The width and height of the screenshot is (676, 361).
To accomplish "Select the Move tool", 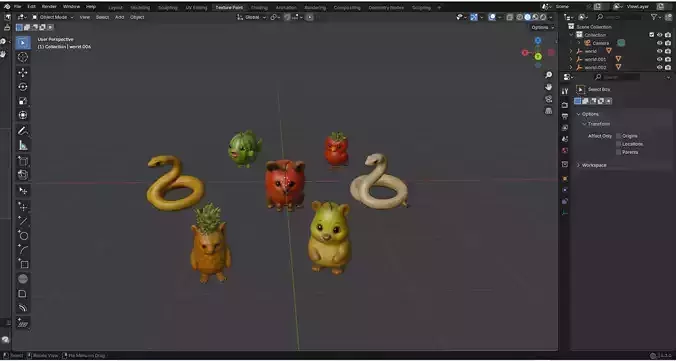I will tap(23, 73).
